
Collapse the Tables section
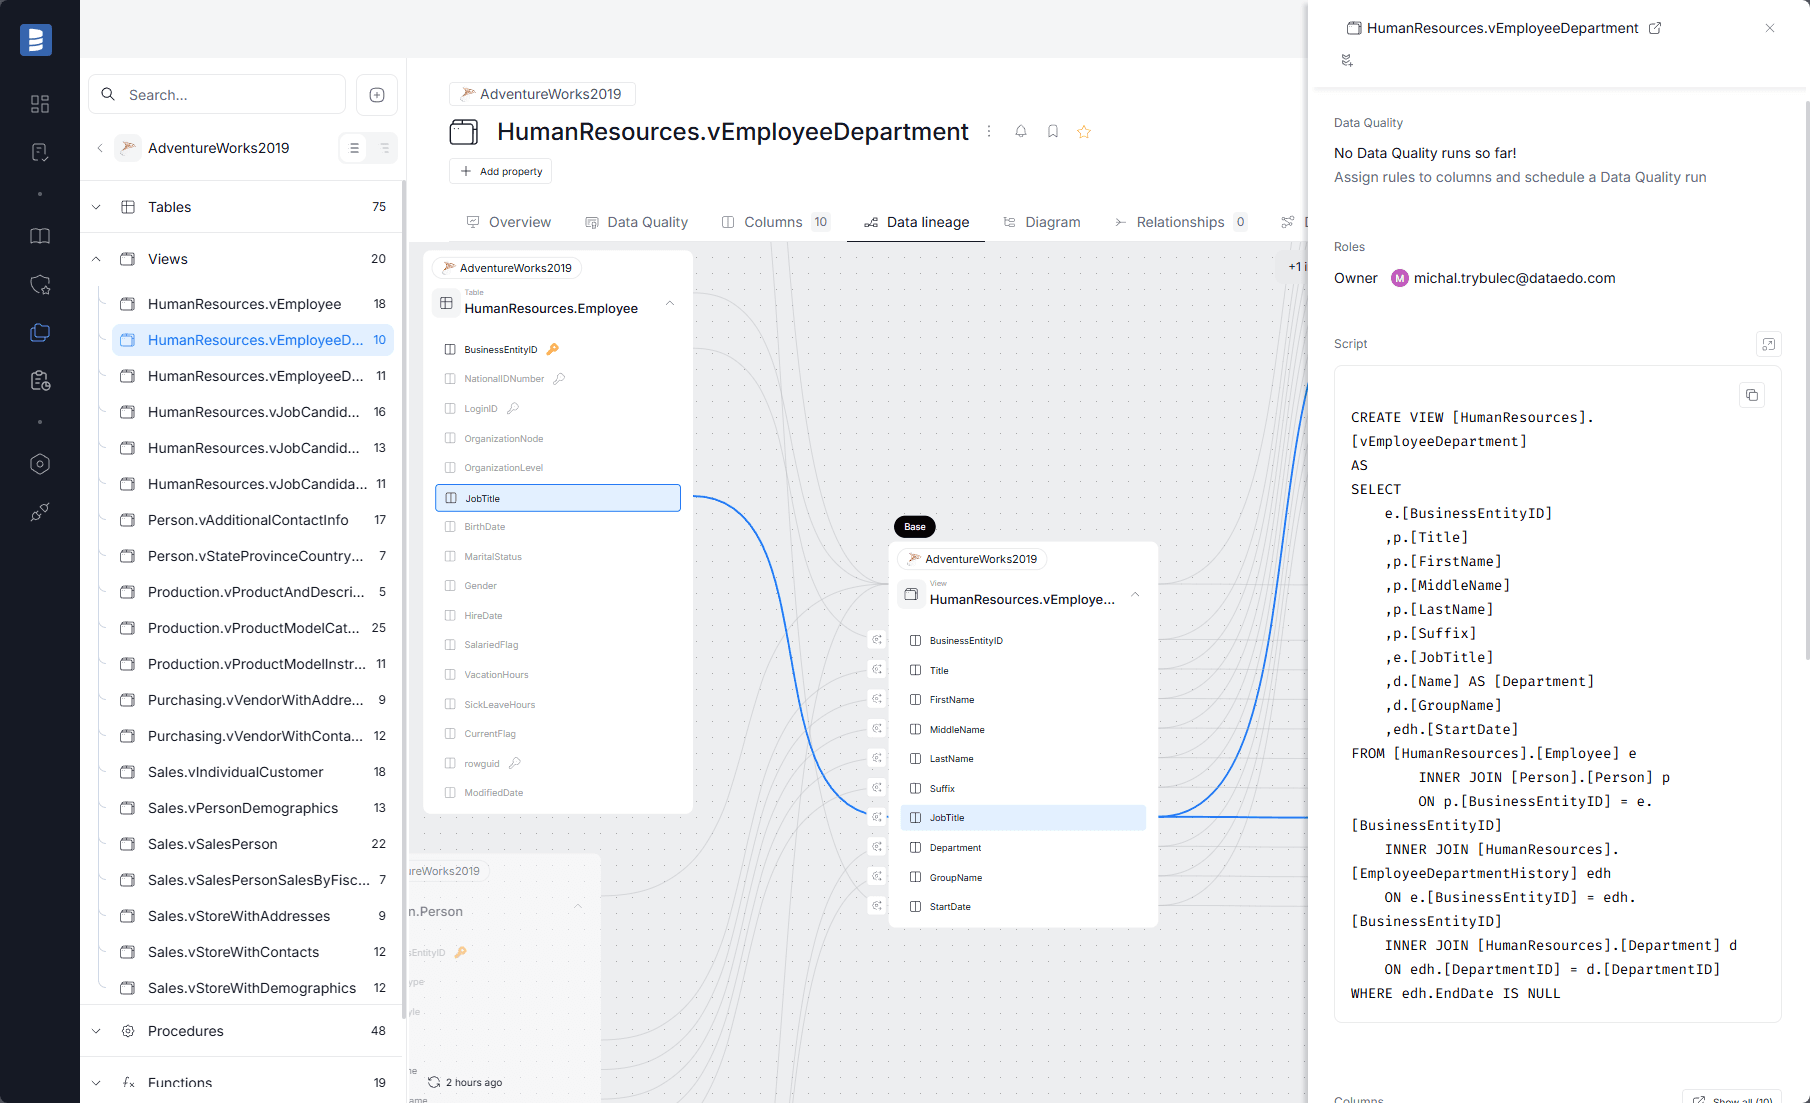96,207
